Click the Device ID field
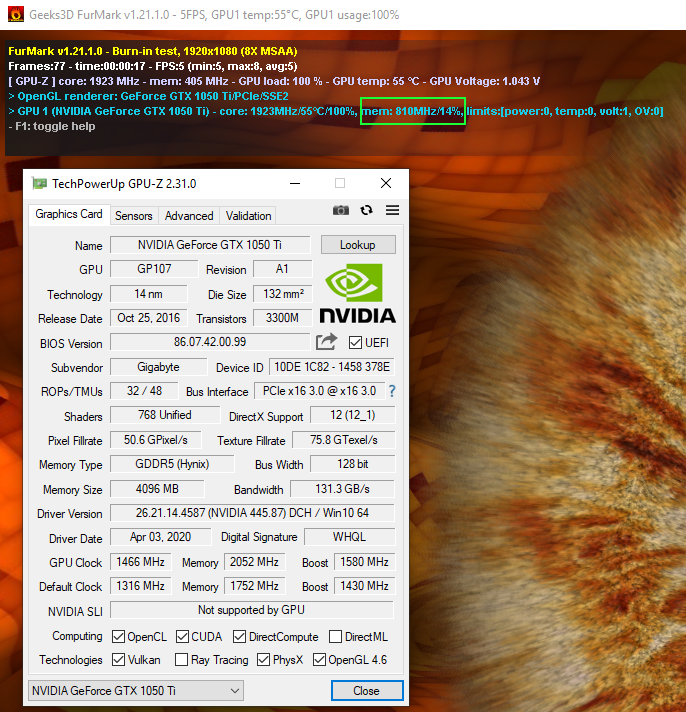The width and height of the screenshot is (686, 712). coord(332,367)
